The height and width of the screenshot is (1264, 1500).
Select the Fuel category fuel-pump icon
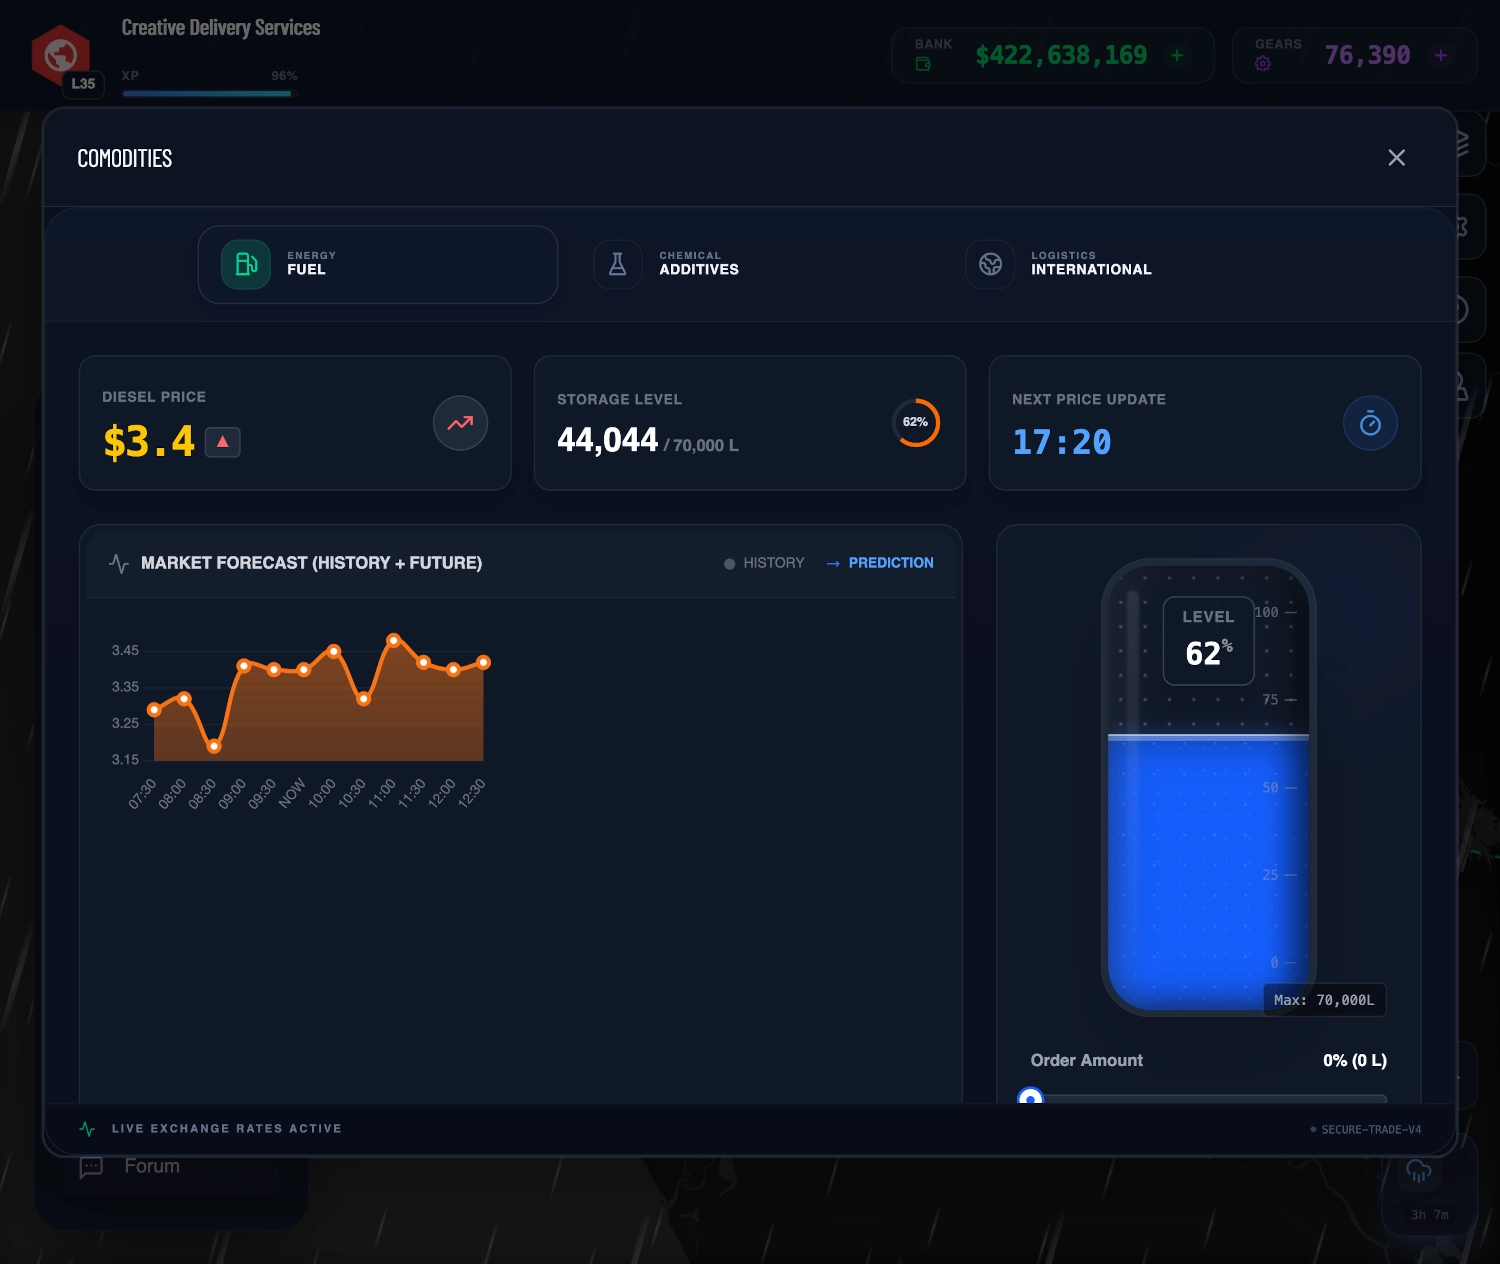click(245, 264)
